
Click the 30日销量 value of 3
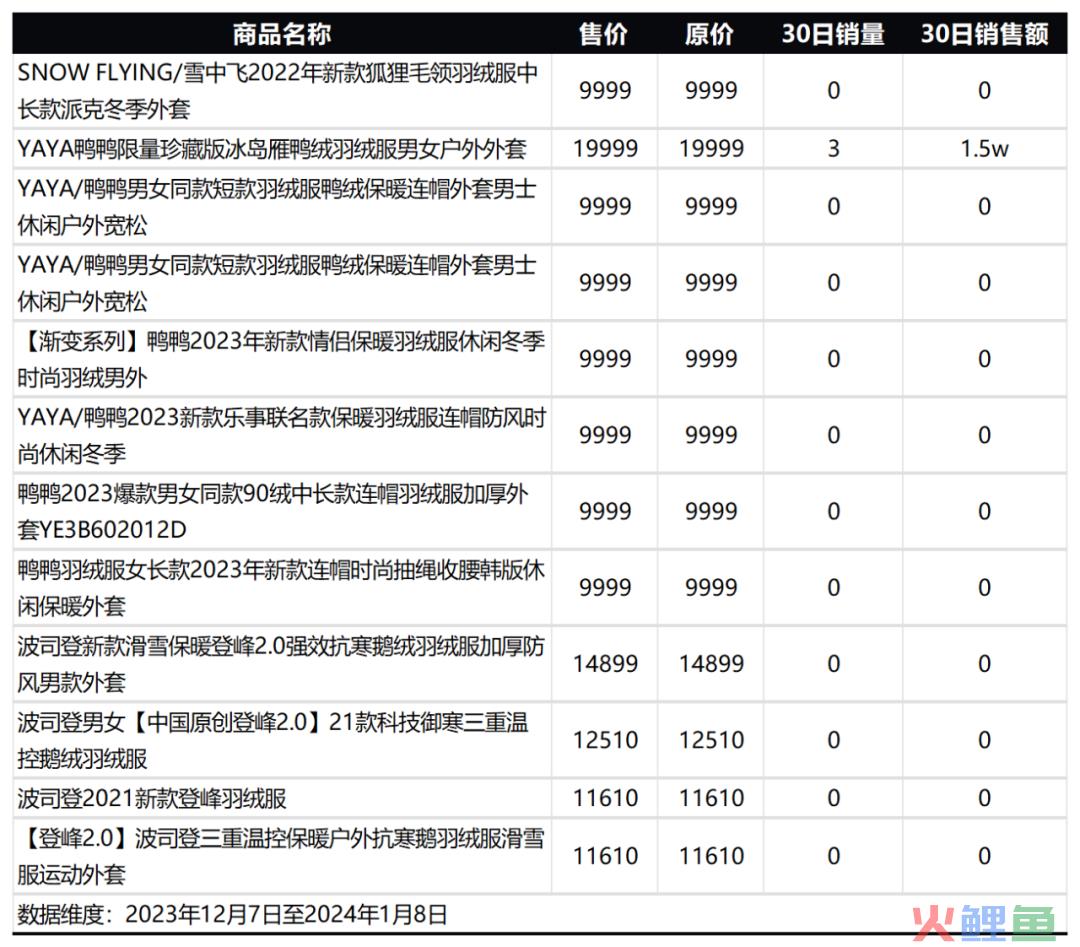[x=833, y=149]
